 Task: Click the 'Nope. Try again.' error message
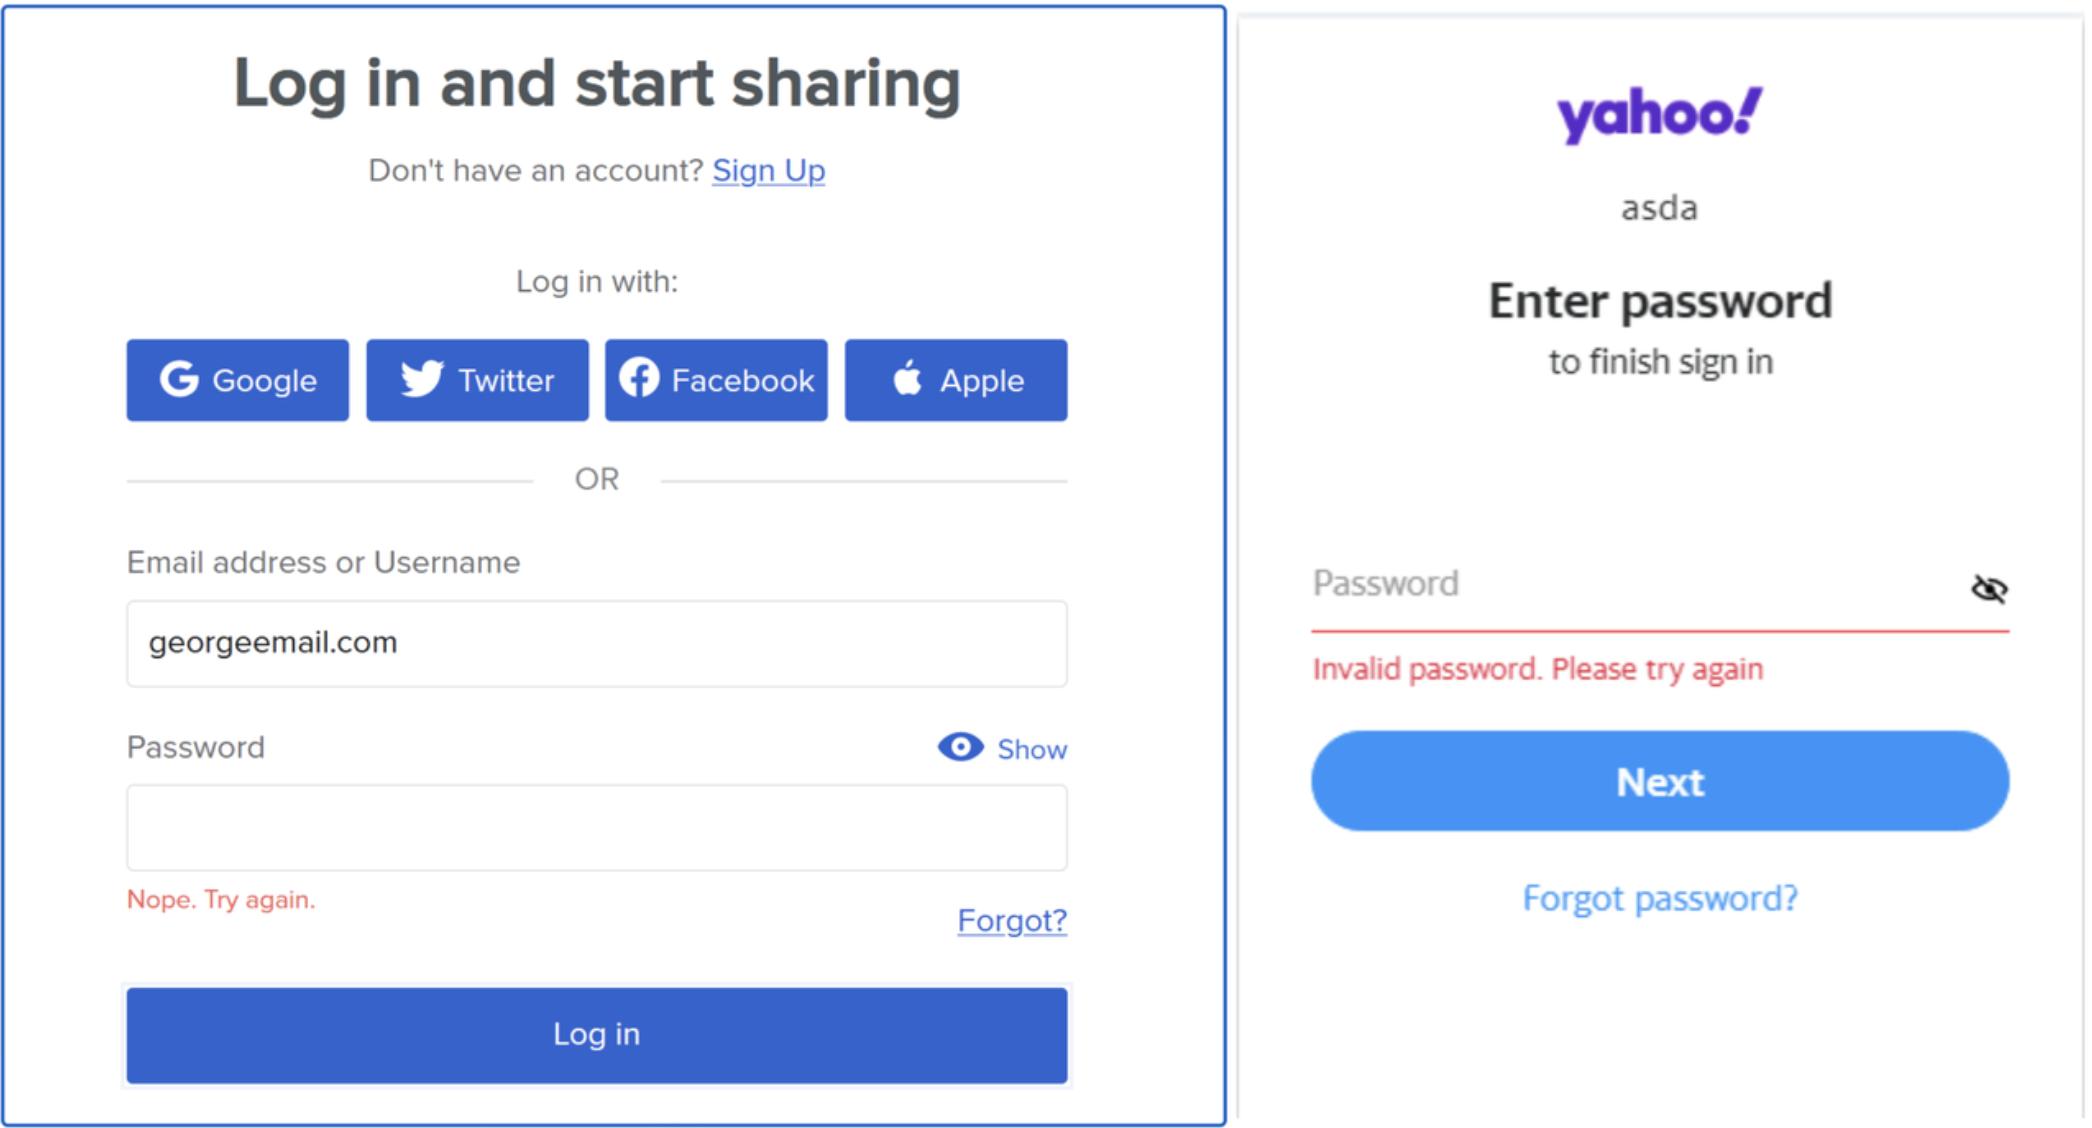coord(221,900)
